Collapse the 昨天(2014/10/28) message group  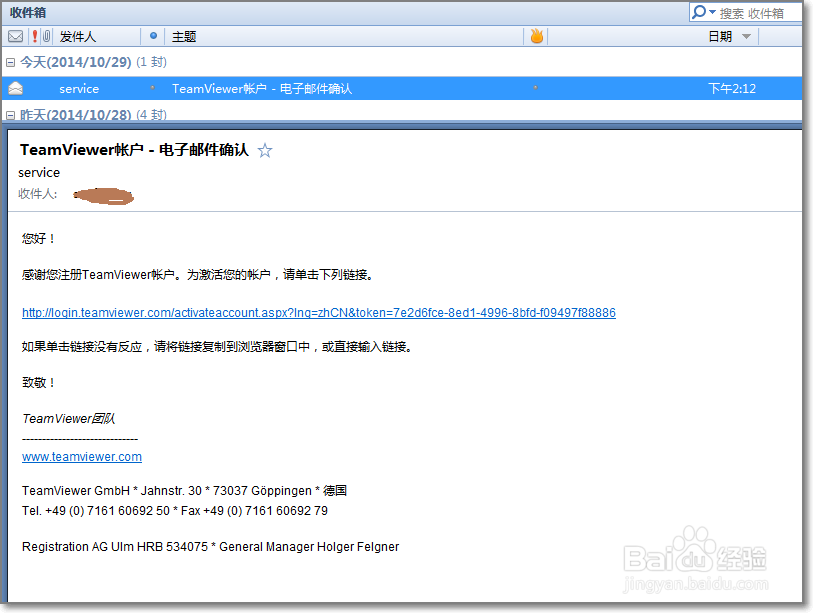(x=8, y=115)
